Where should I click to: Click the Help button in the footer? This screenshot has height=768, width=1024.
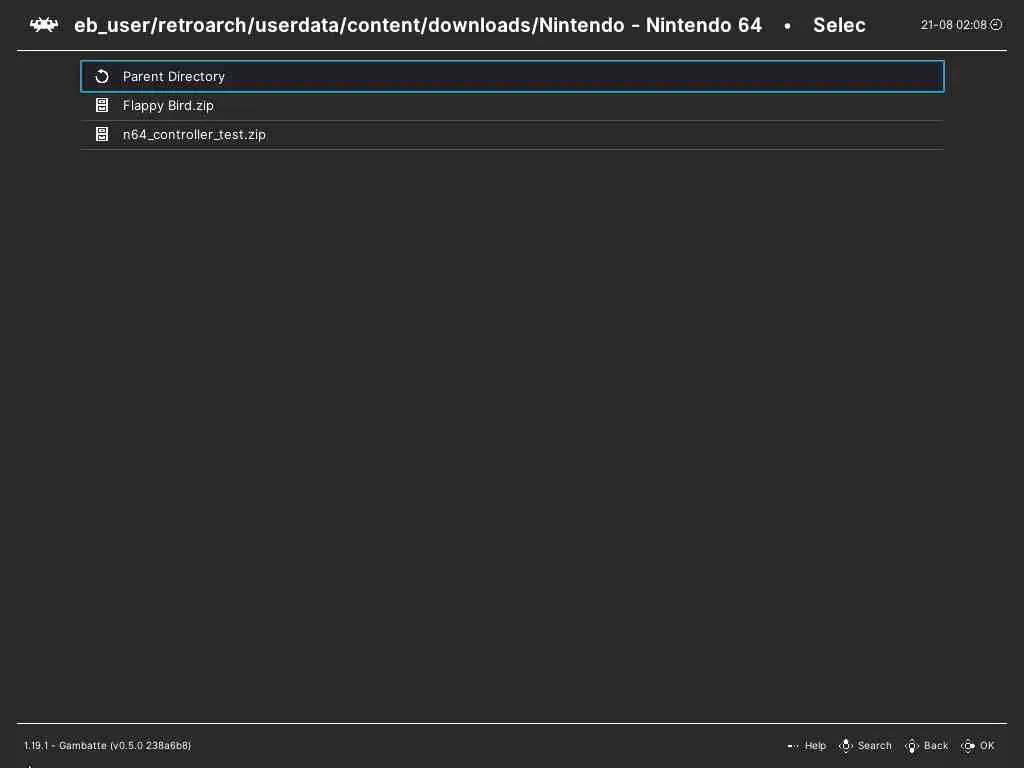[x=807, y=745]
